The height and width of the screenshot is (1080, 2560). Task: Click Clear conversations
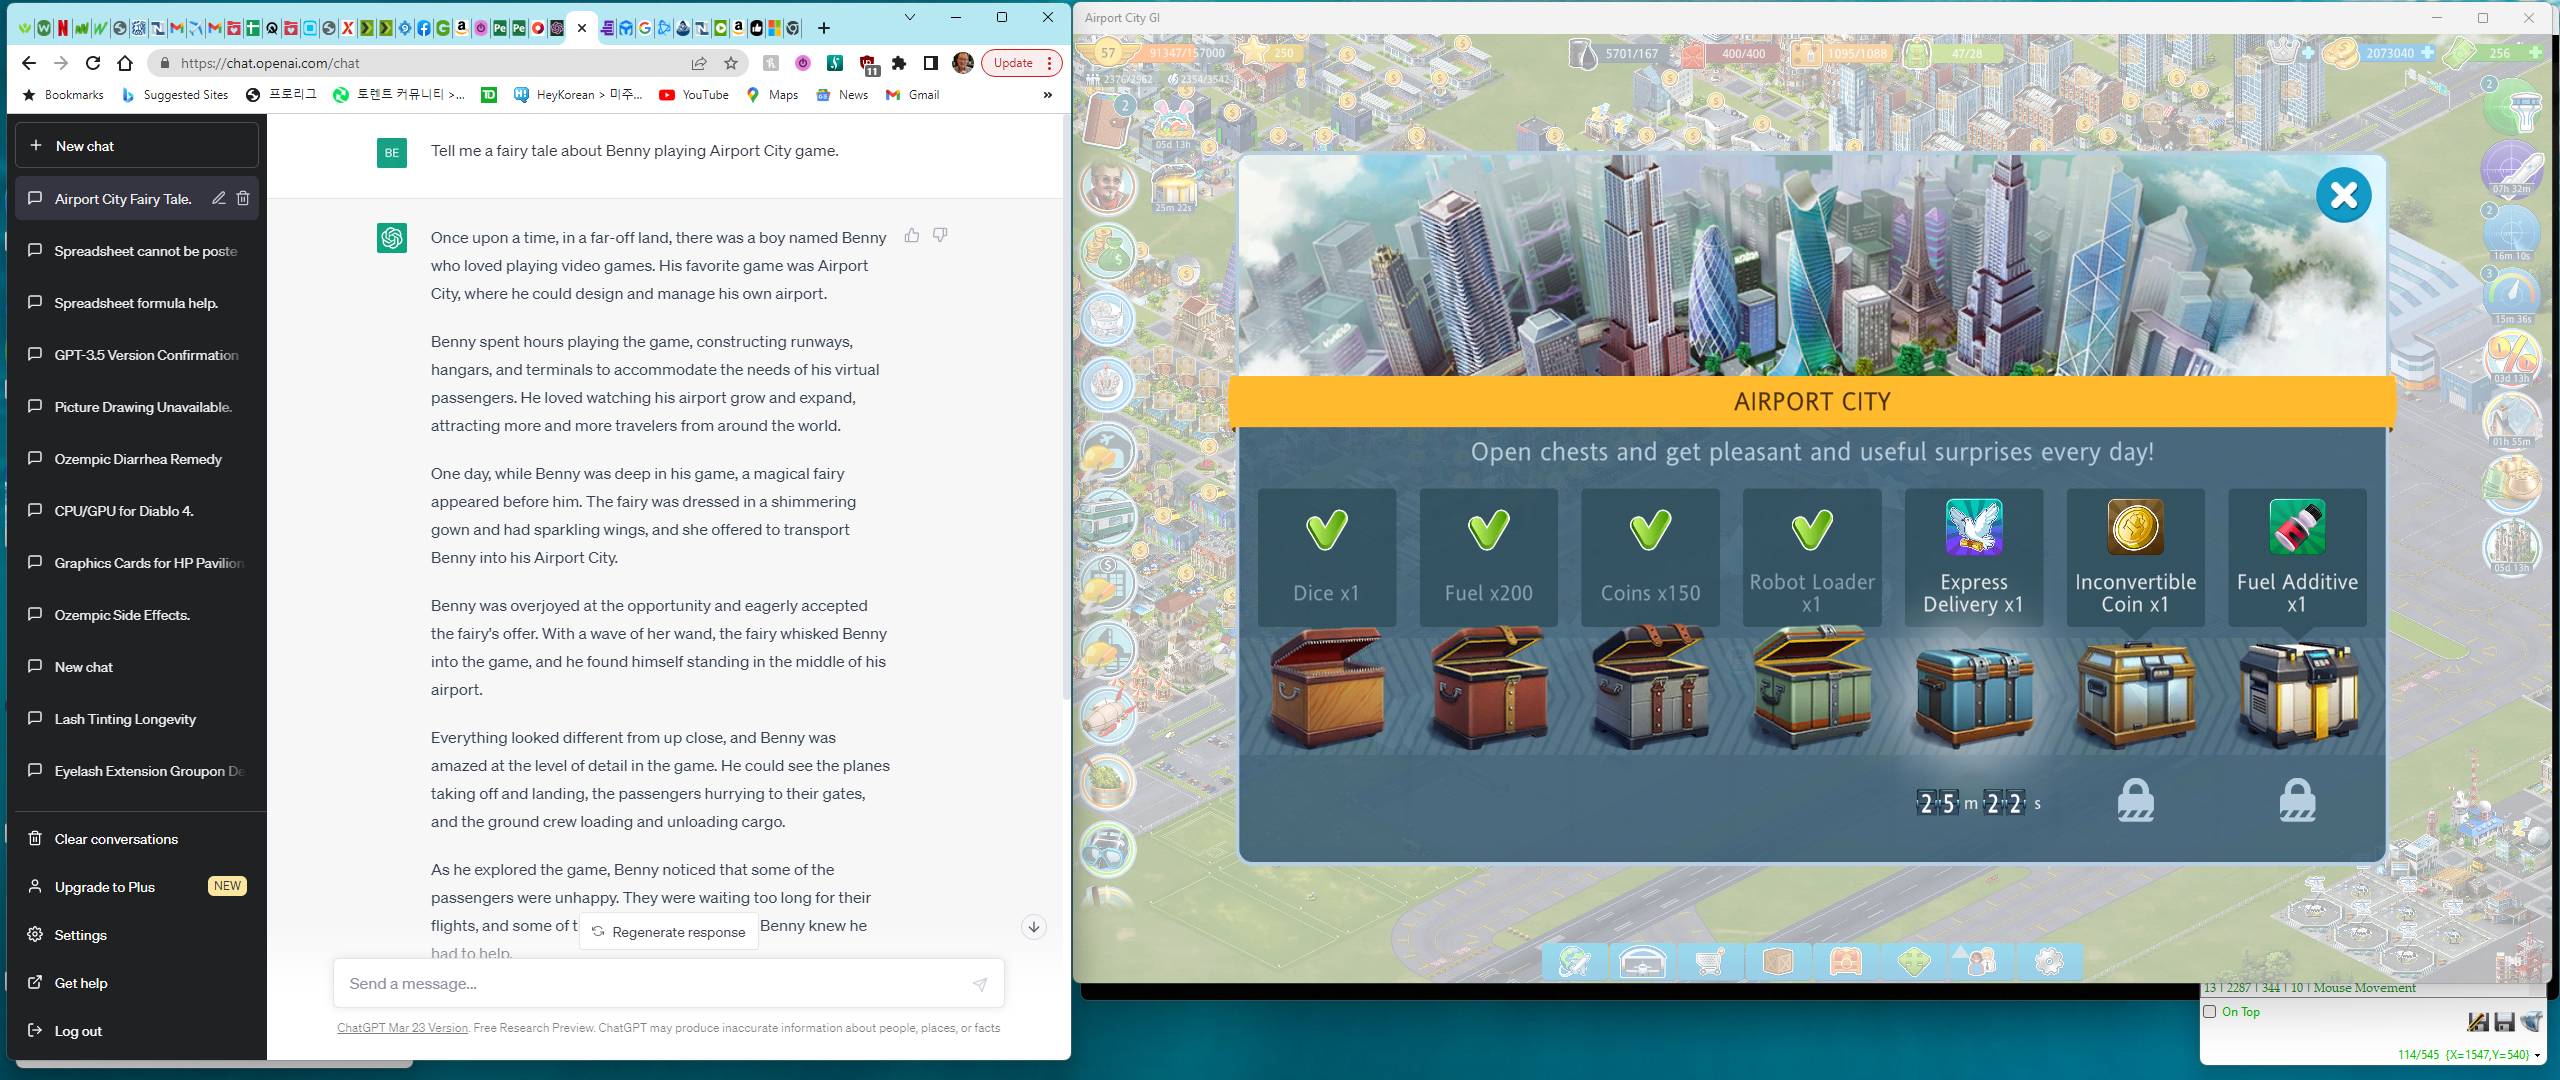tap(137, 839)
